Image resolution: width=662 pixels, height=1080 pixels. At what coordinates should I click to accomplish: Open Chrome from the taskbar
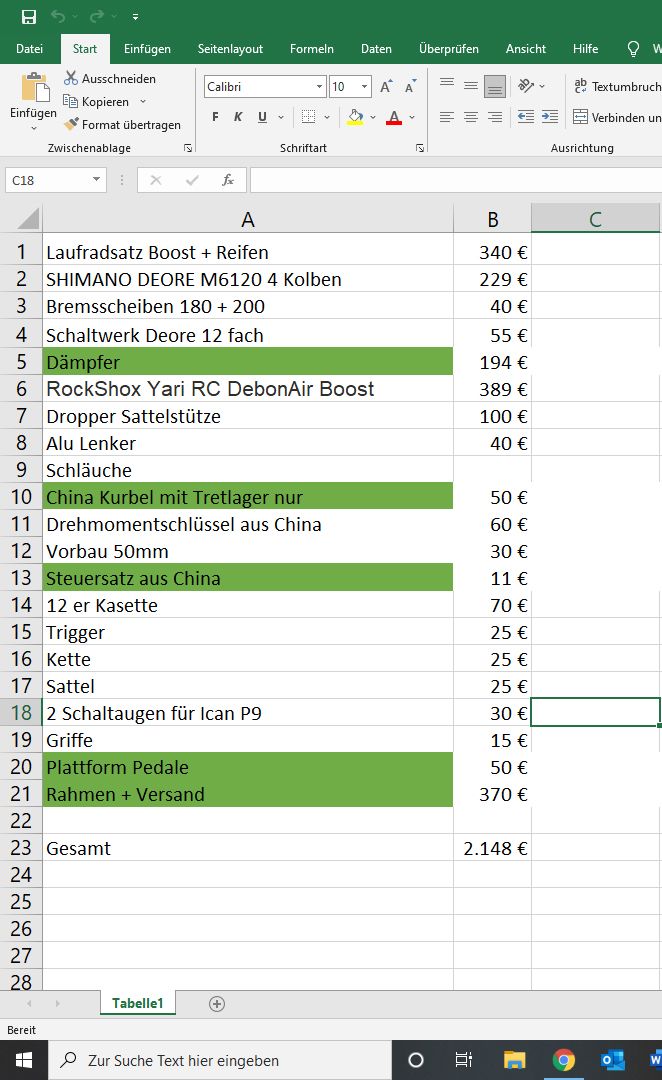(564, 1060)
